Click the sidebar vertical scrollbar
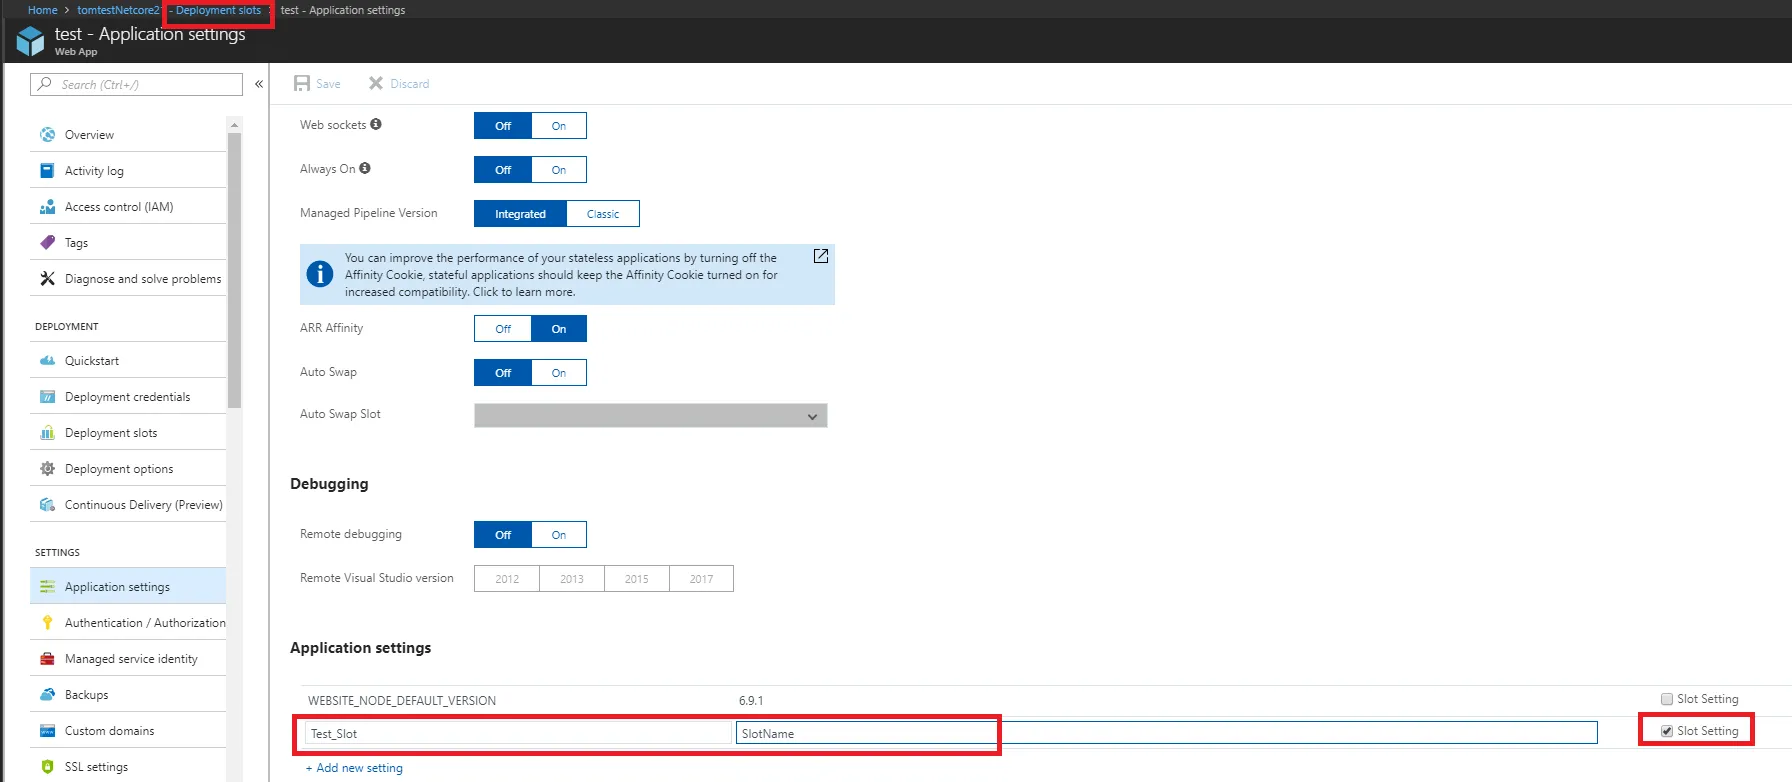Viewport: 1792px width, 782px height. pos(235,270)
